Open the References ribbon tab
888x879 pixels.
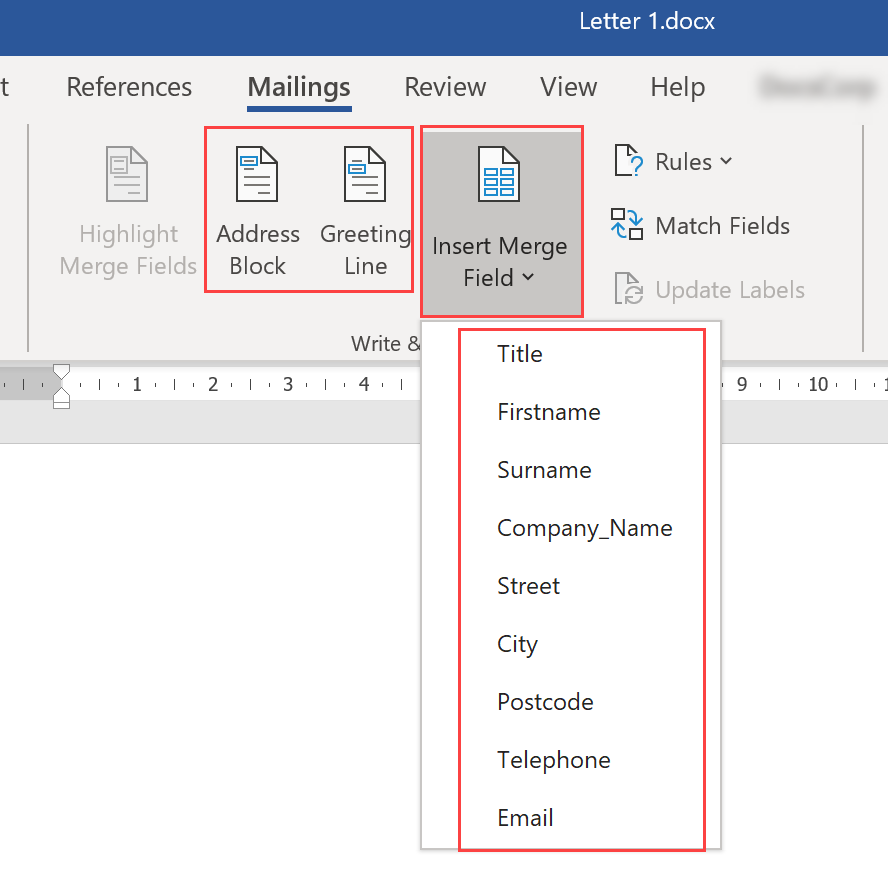pos(129,88)
